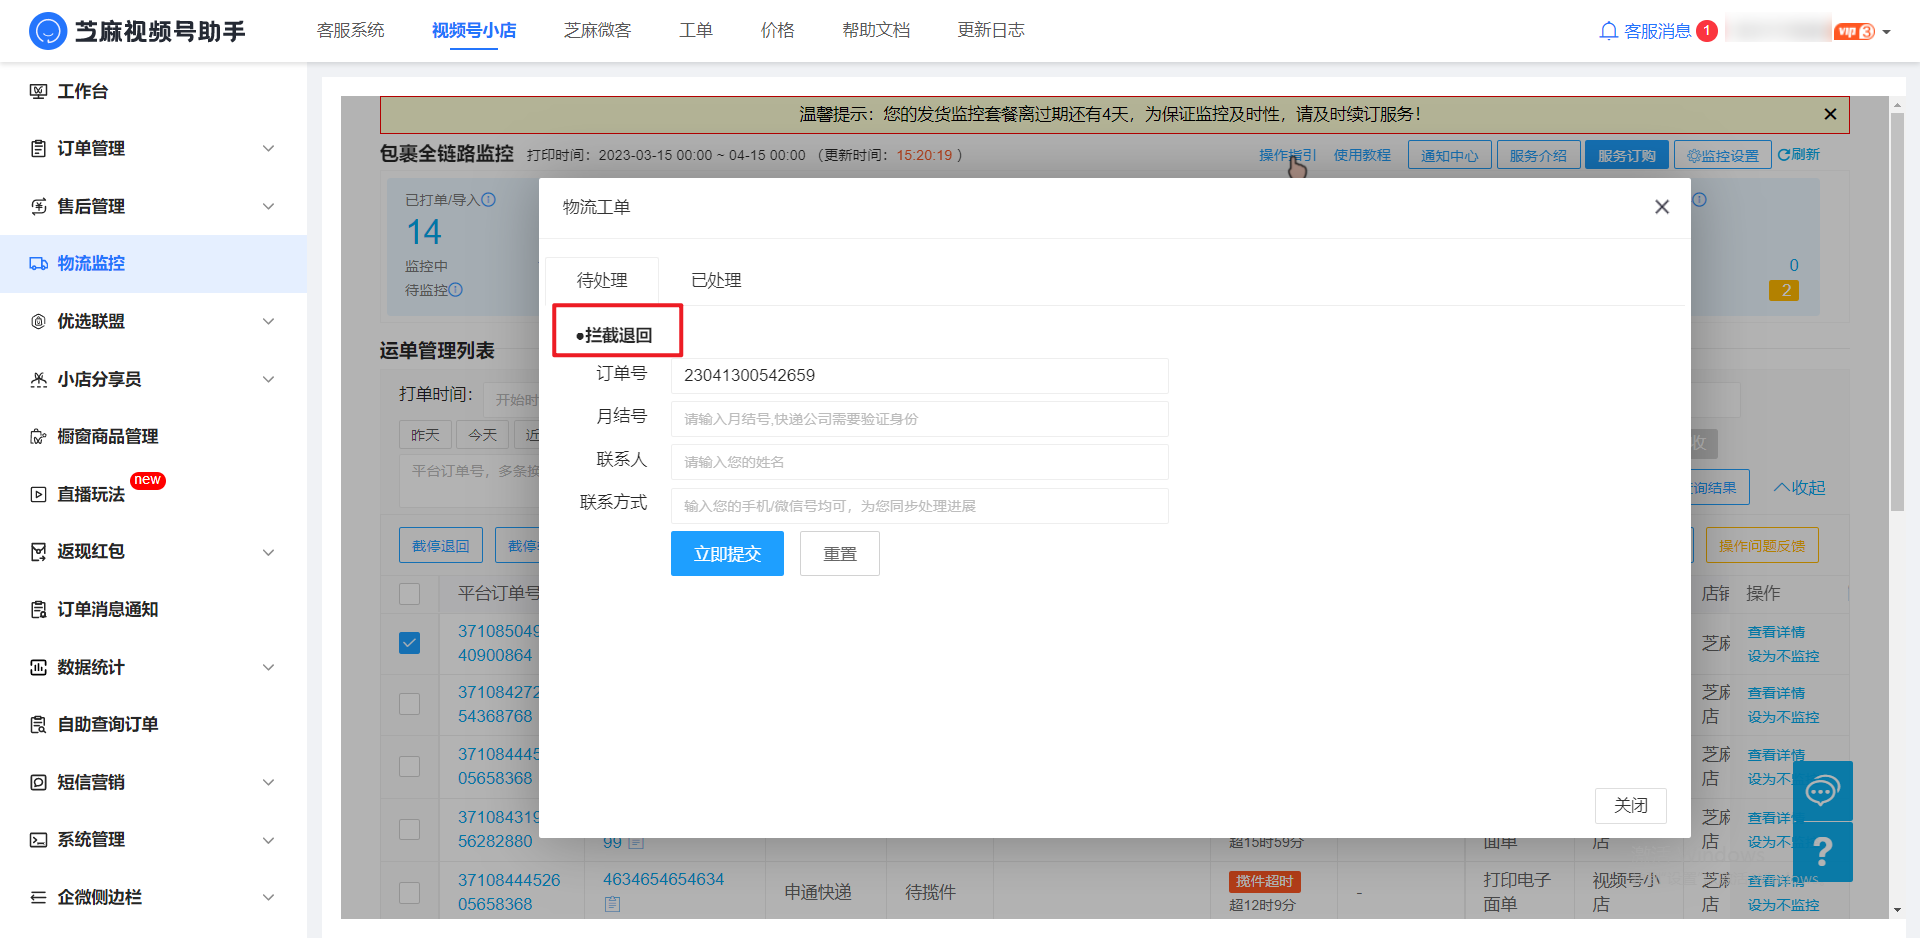Click the 服务订购 button
This screenshot has height=938, width=1920.
(1626, 155)
